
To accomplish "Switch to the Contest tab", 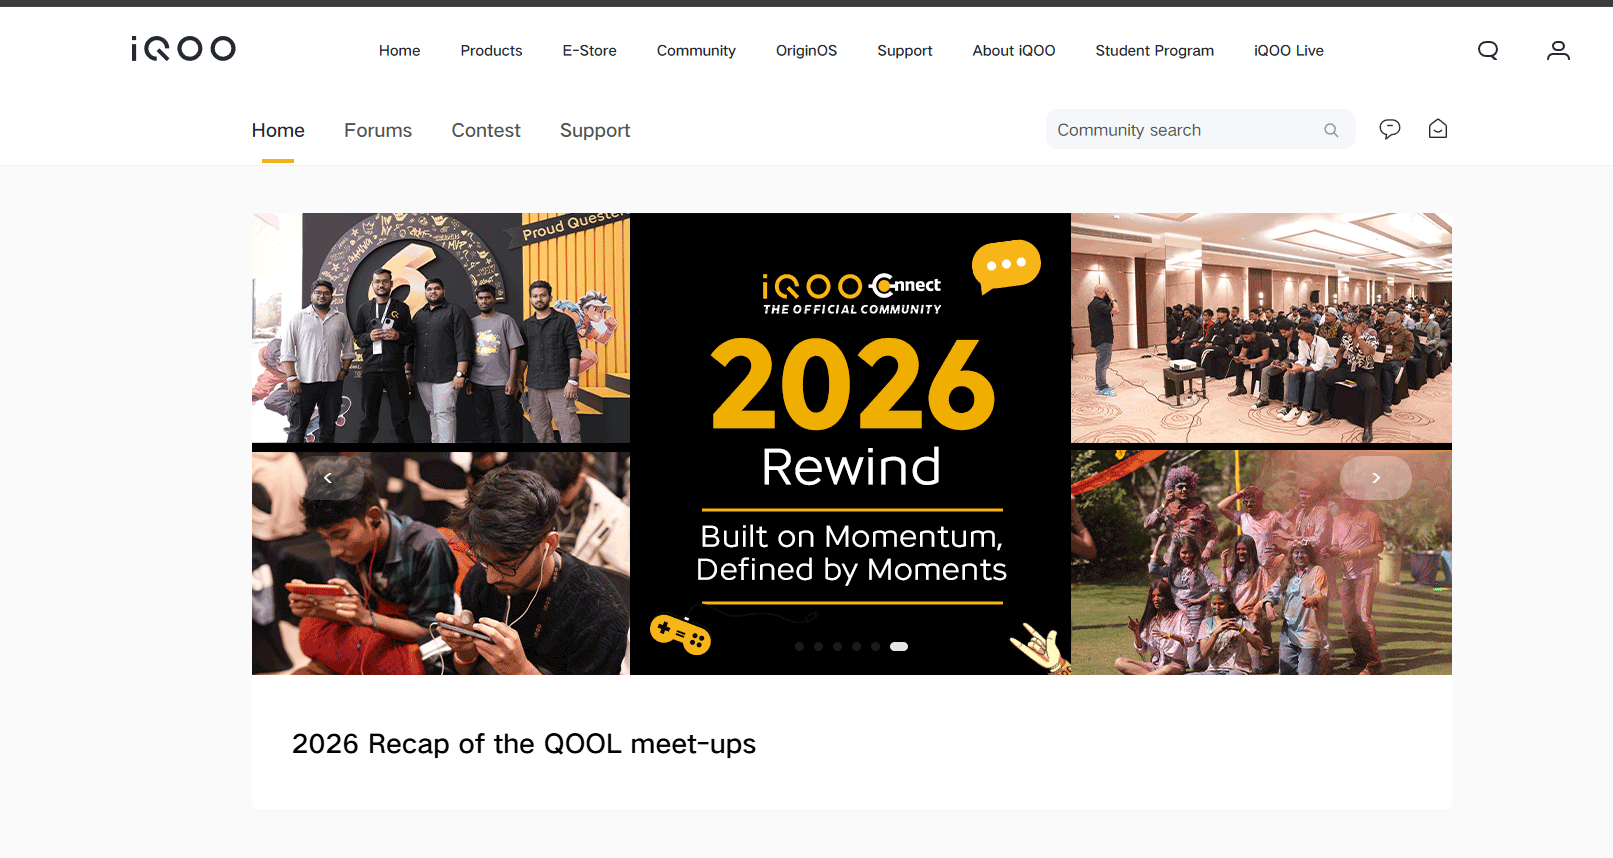I will (486, 130).
